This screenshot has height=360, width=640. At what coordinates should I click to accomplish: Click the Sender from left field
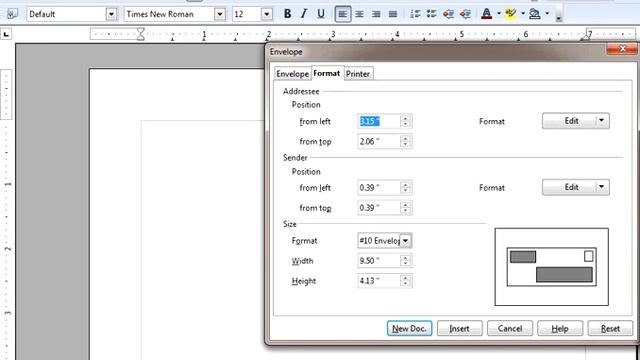[379, 187]
